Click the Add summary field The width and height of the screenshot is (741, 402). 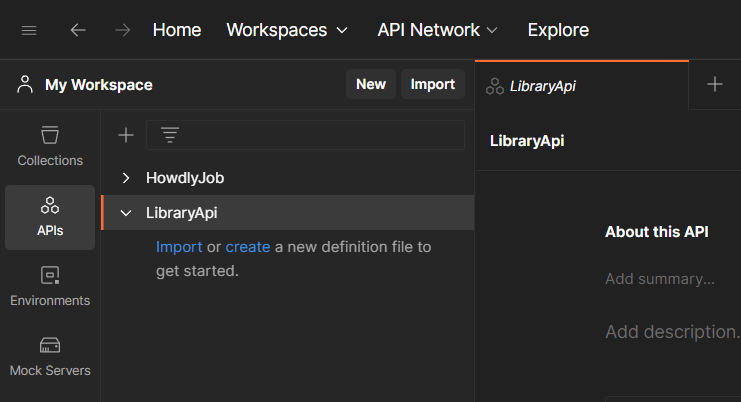pyautogui.click(x=660, y=279)
